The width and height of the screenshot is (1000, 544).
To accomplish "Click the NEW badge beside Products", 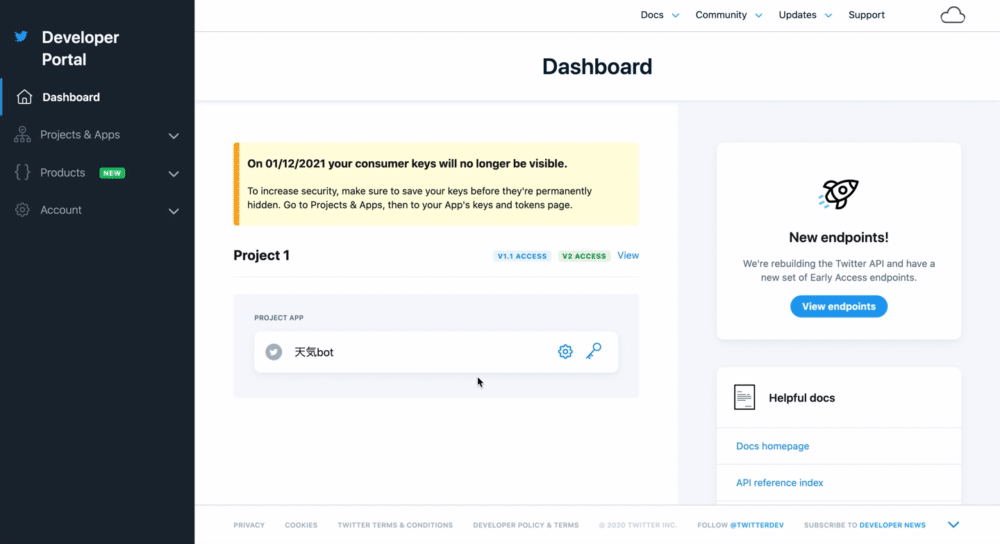I will coord(112,173).
